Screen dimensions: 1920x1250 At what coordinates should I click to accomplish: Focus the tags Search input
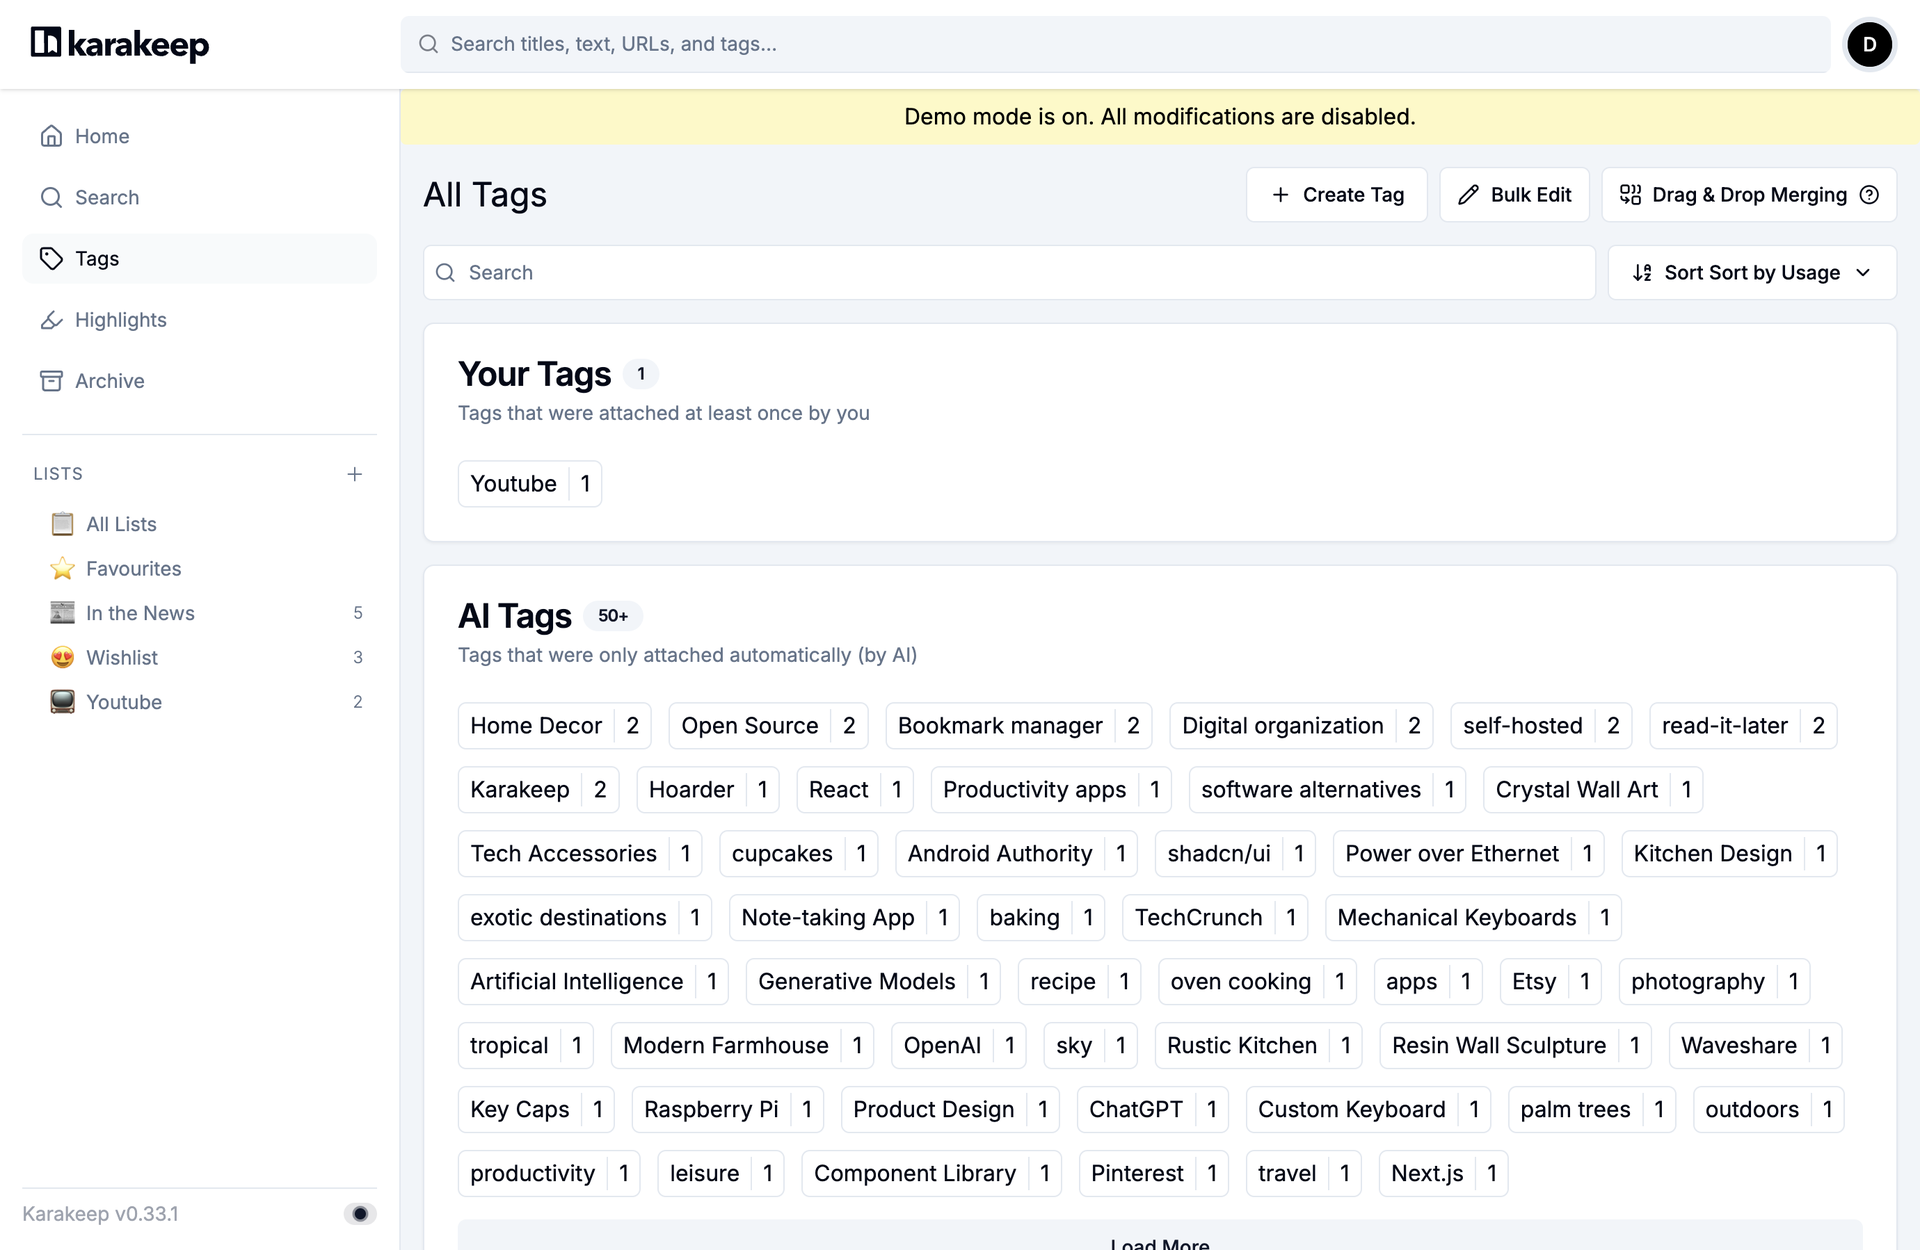point(1009,273)
